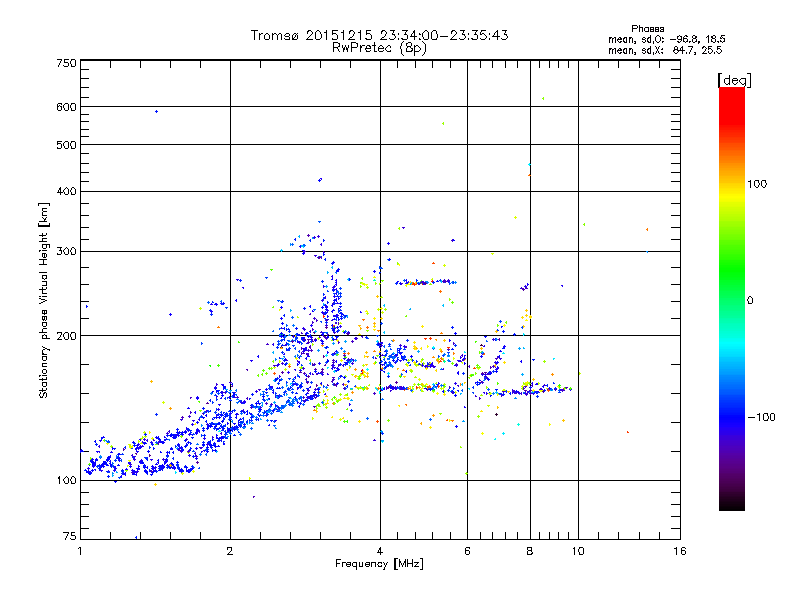Click y-axis tick label '750'
Screen dimensions: 800x600
click(67, 63)
